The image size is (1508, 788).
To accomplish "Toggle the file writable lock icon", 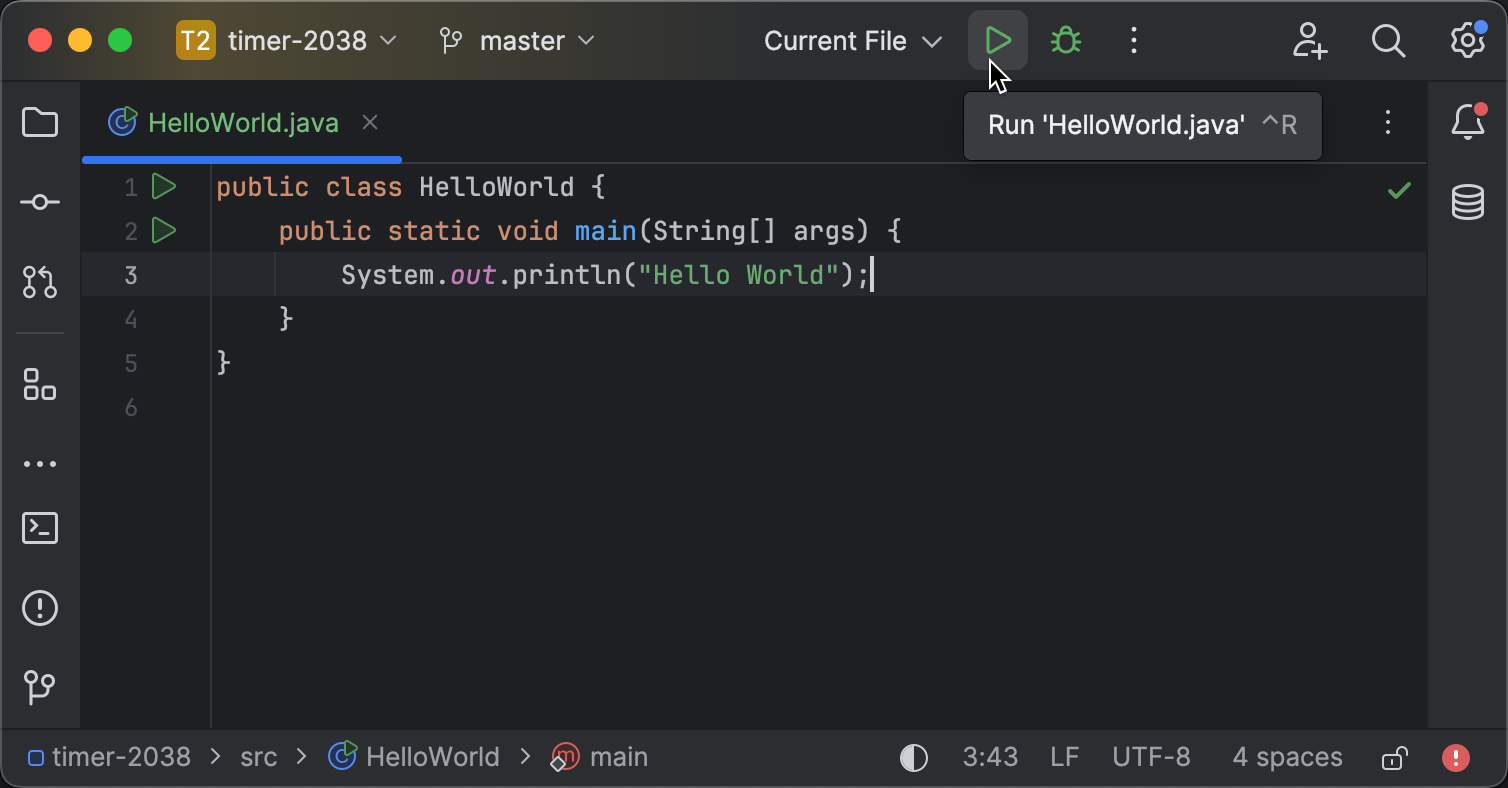I will pyautogui.click(x=1394, y=757).
